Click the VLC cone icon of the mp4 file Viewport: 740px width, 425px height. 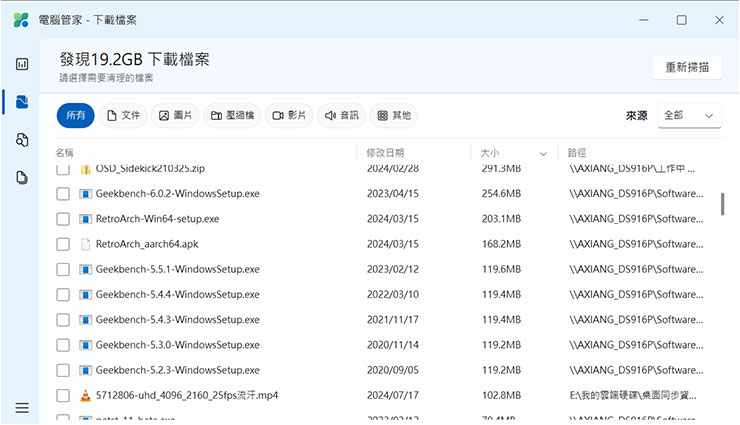click(x=85, y=395)
